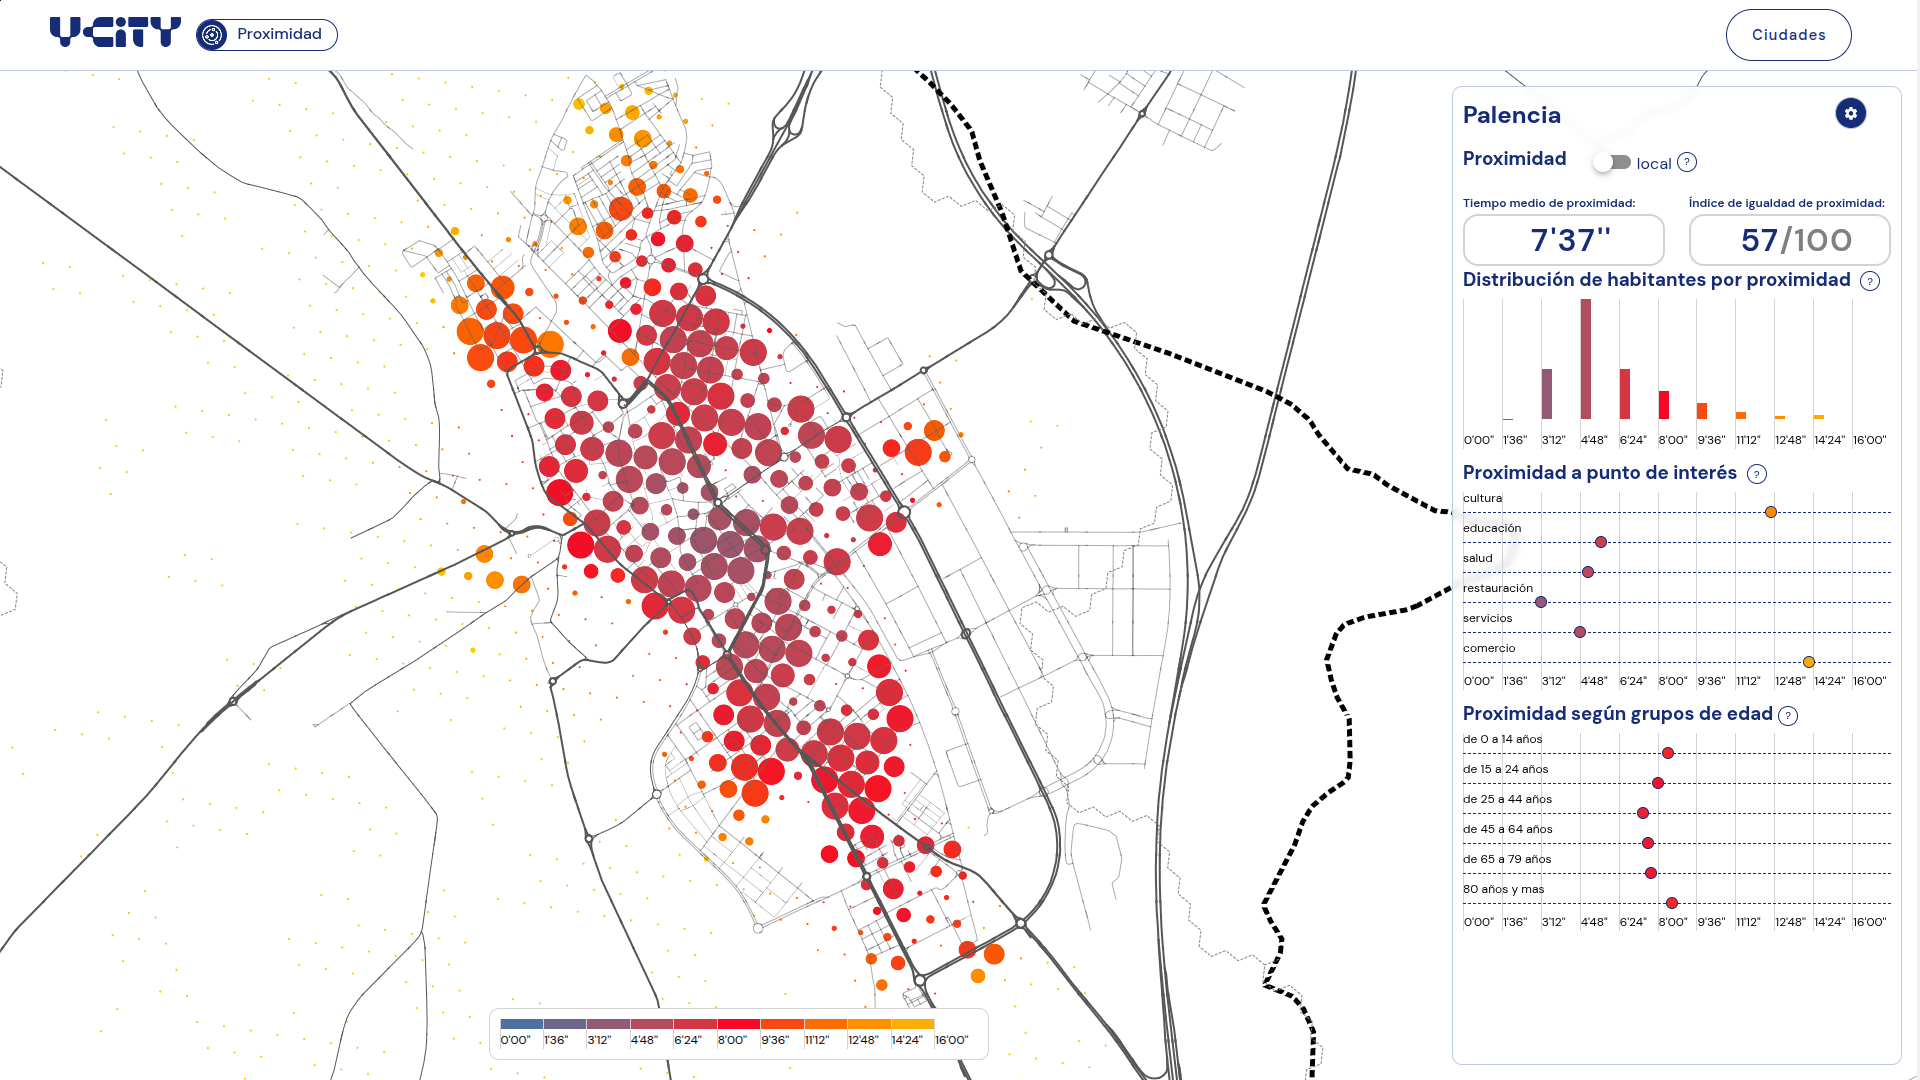Open help icon next to local toggle
The height and width of the screenshot is (1080, 1920).
coord(1687,162)
